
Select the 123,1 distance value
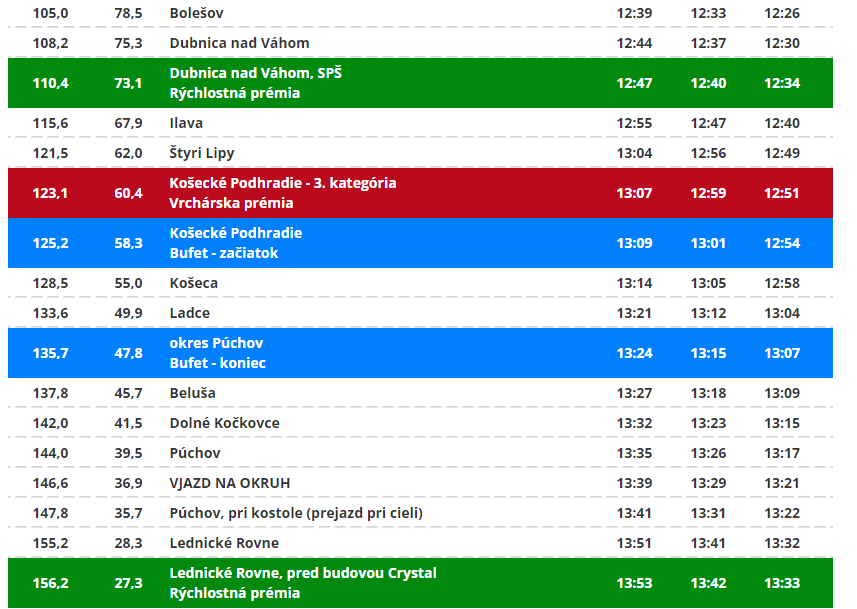50,193
